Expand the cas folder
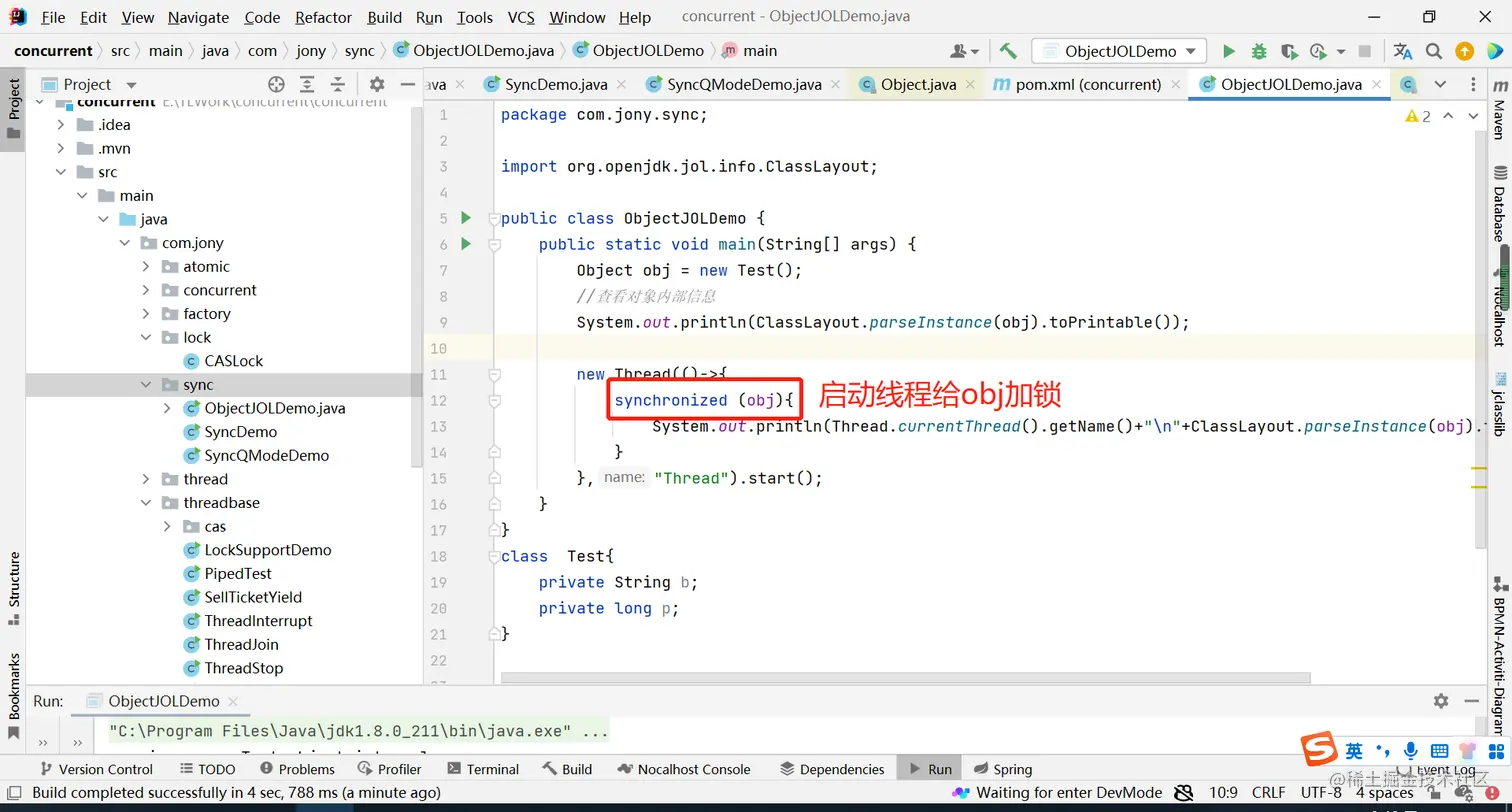Screen dimensions: 1512x812 coord(167,526)
